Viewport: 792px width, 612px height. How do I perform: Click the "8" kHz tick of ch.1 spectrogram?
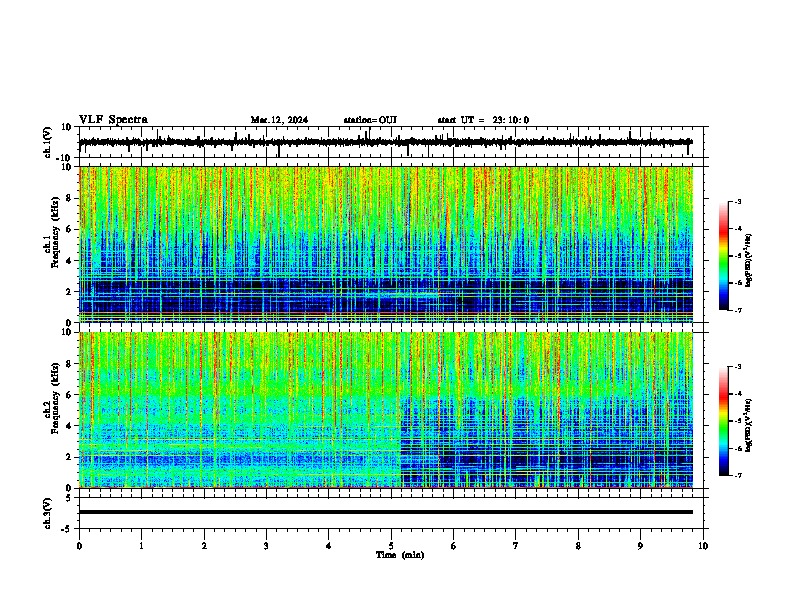[x=69, y=198]
